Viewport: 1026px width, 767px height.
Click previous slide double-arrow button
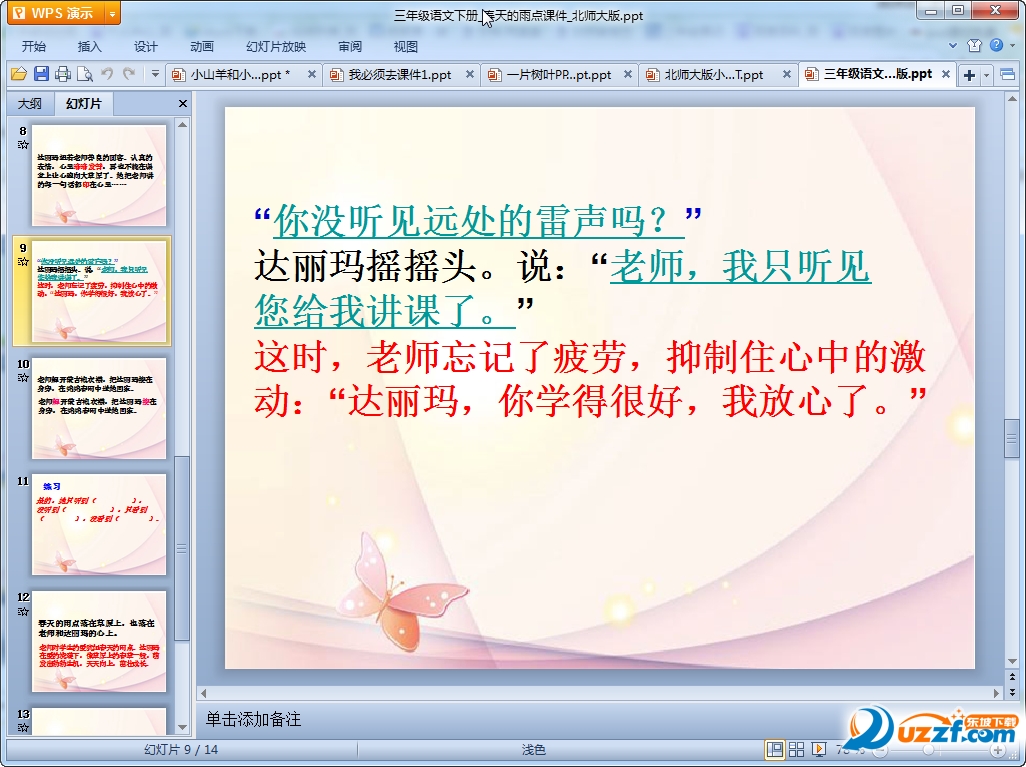(x=1012, y=677)
